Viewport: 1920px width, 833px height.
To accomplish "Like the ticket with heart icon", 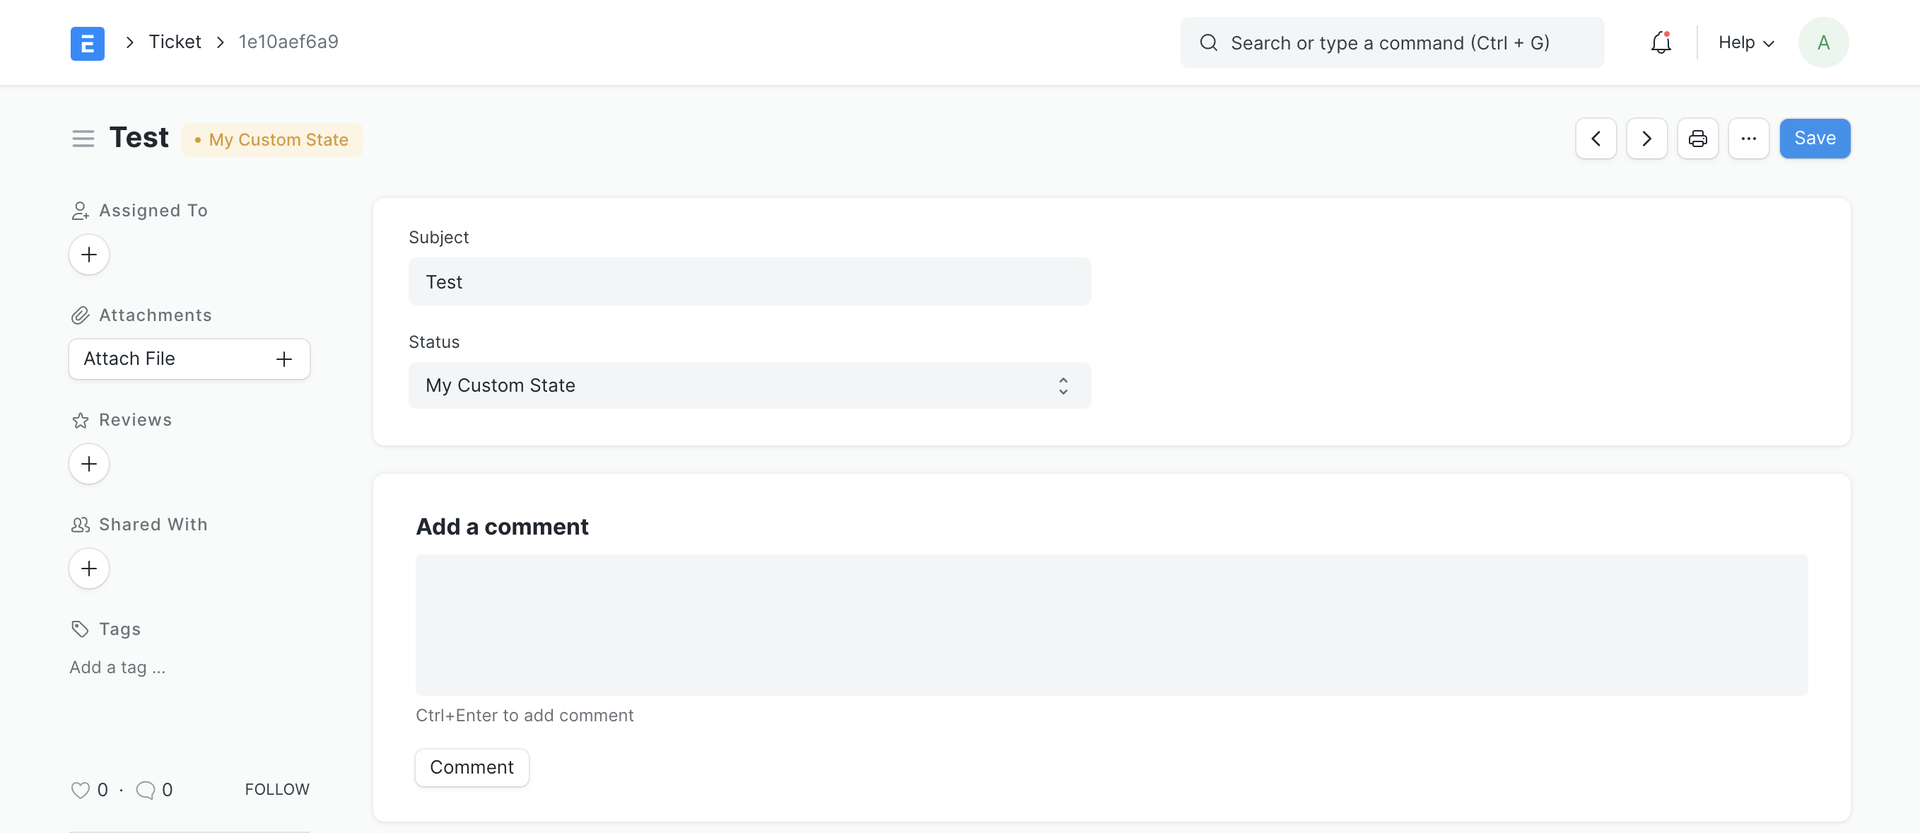I will coord(80,790).
